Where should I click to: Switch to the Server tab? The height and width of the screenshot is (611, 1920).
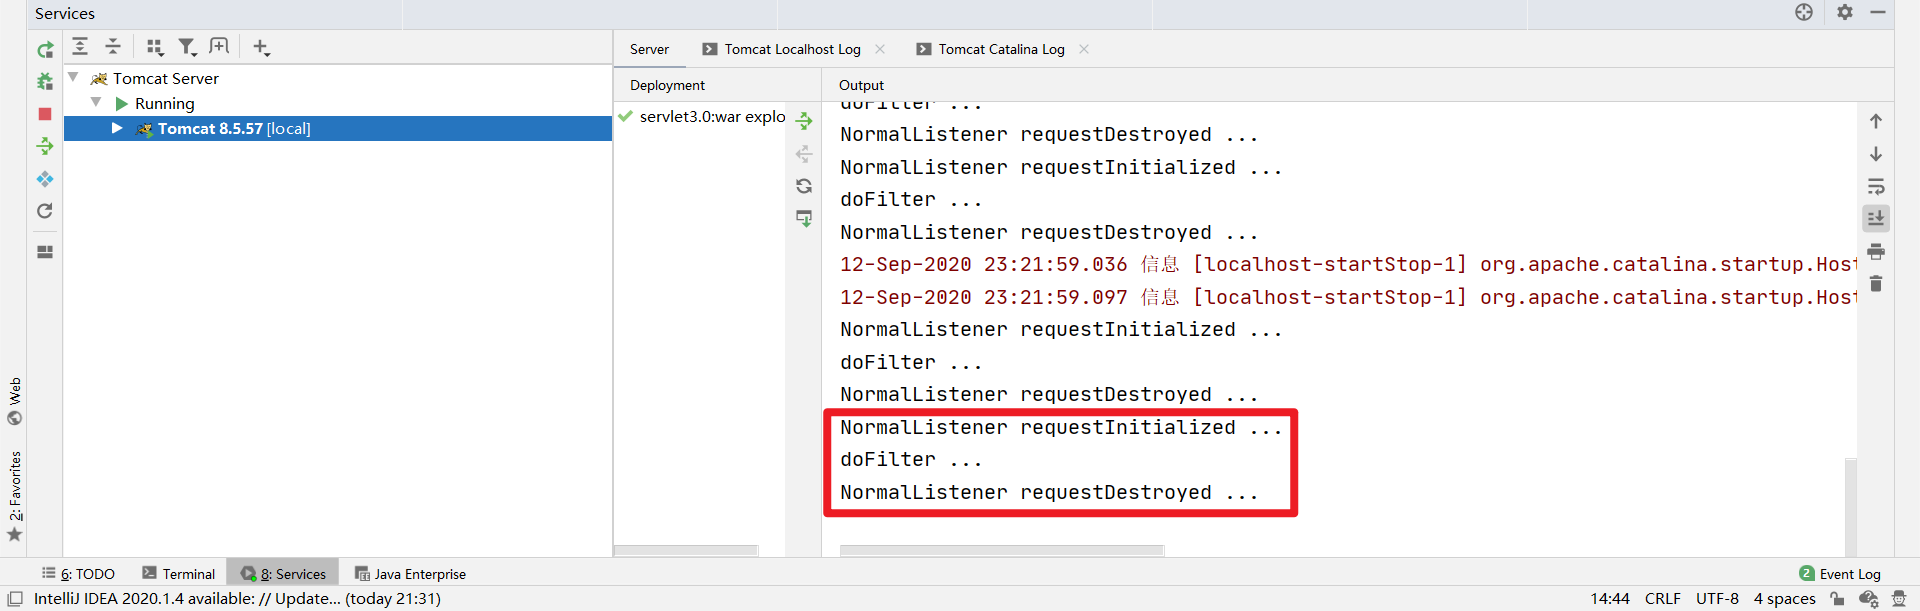coord(649,49)
